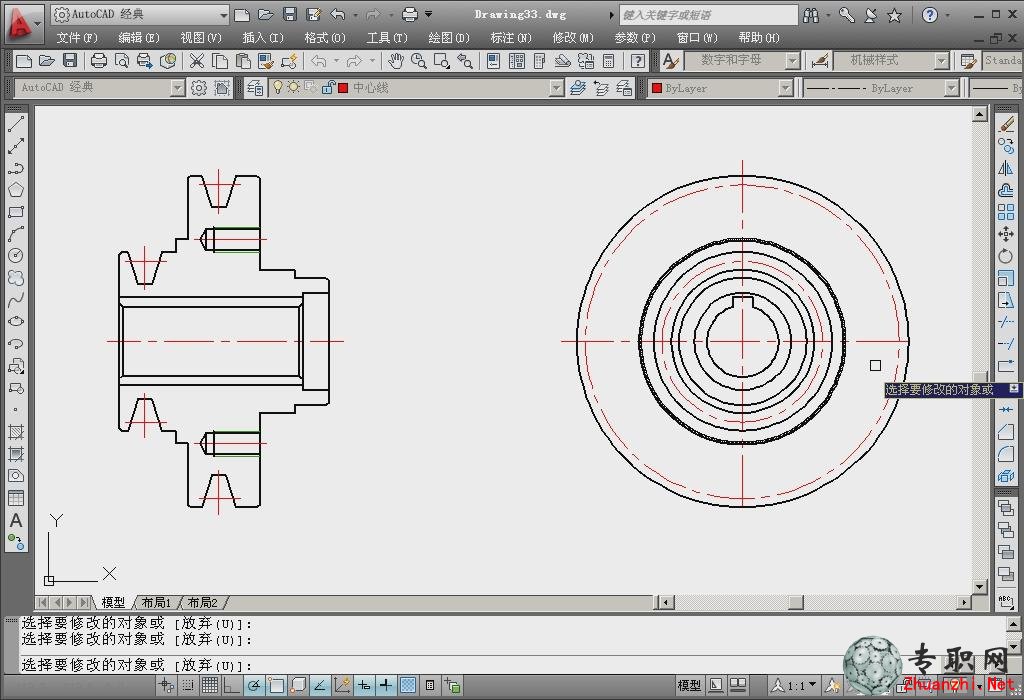Click the Move modify tool
Image resolution: width=1024 pixels, height=700 pixels.
point(1006,234)
